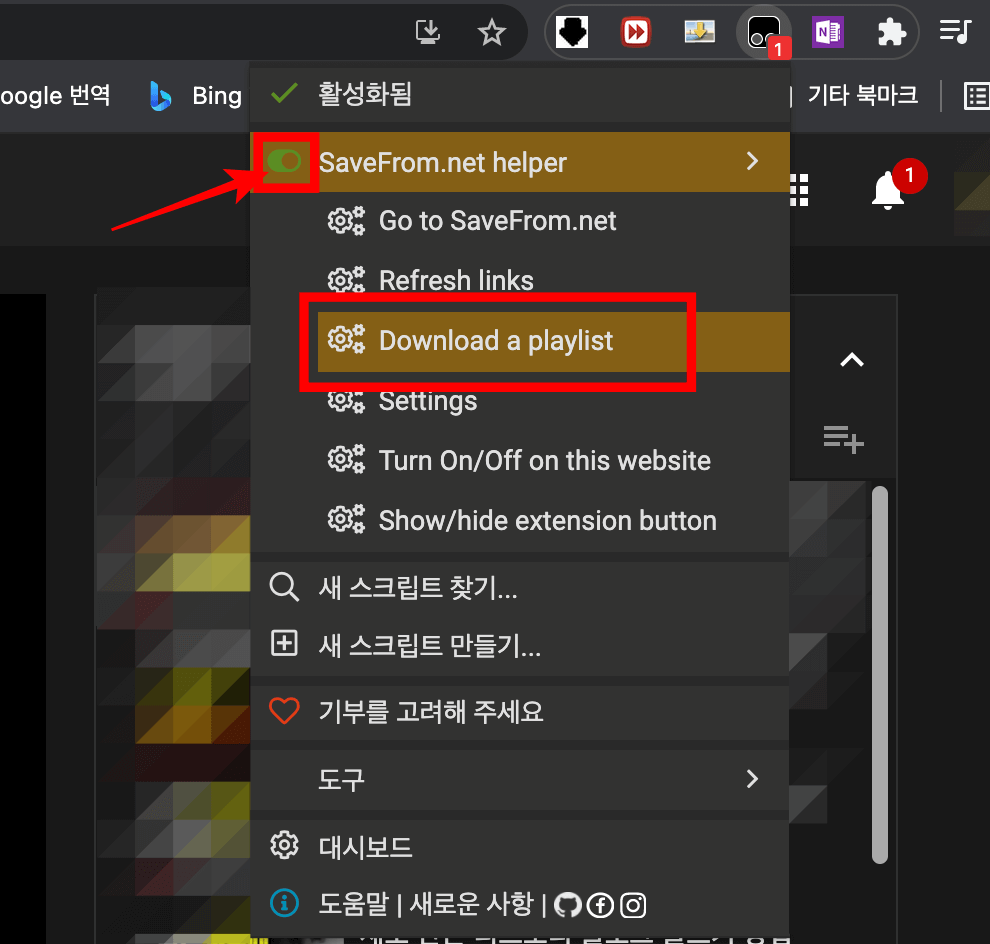This screenshot has width=990, height=944.
Task: Click the 새로운 사항 changelog link
Action: coord(472,904)
